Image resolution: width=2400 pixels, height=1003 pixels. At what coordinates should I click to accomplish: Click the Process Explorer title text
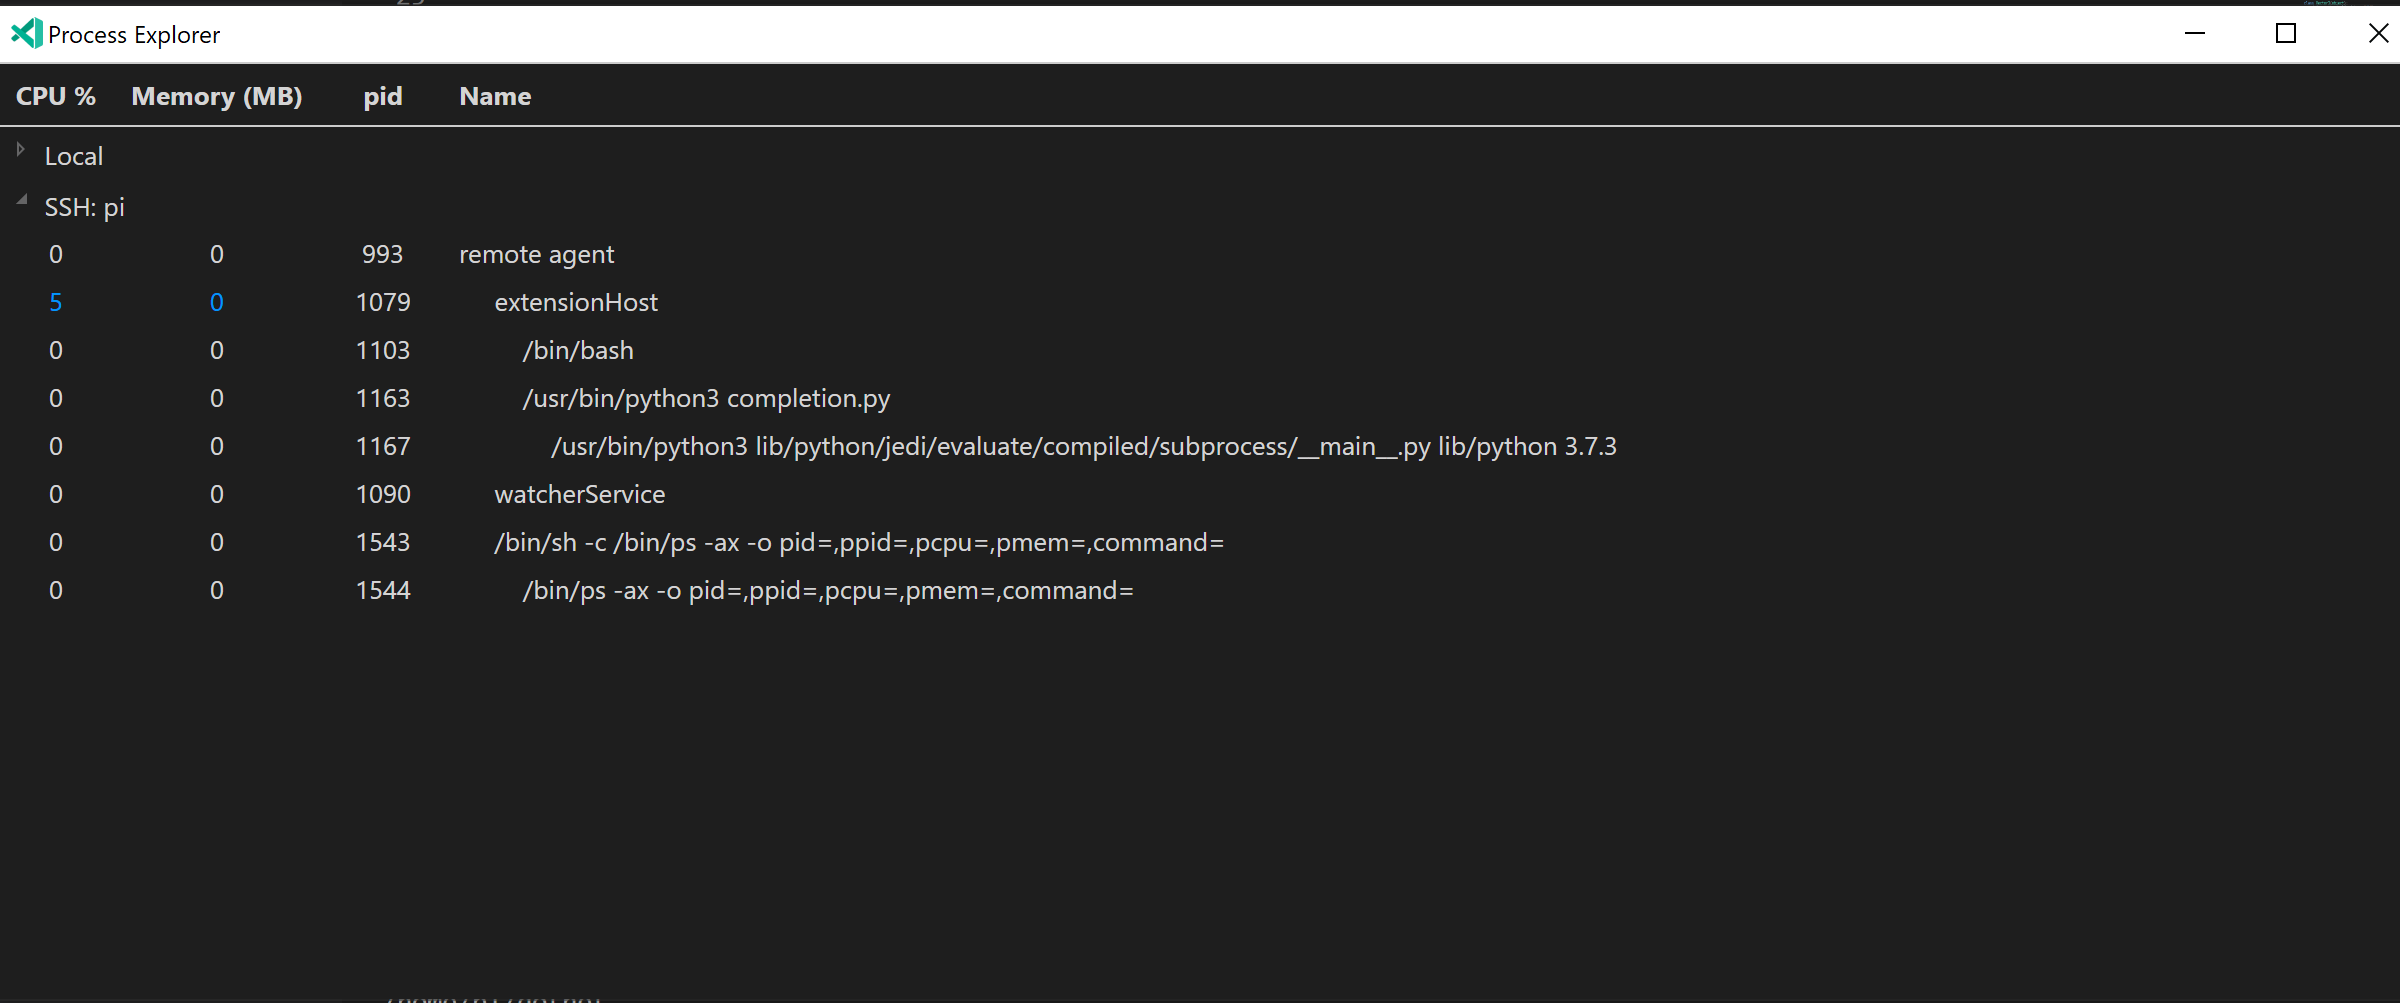coord(134,33)
